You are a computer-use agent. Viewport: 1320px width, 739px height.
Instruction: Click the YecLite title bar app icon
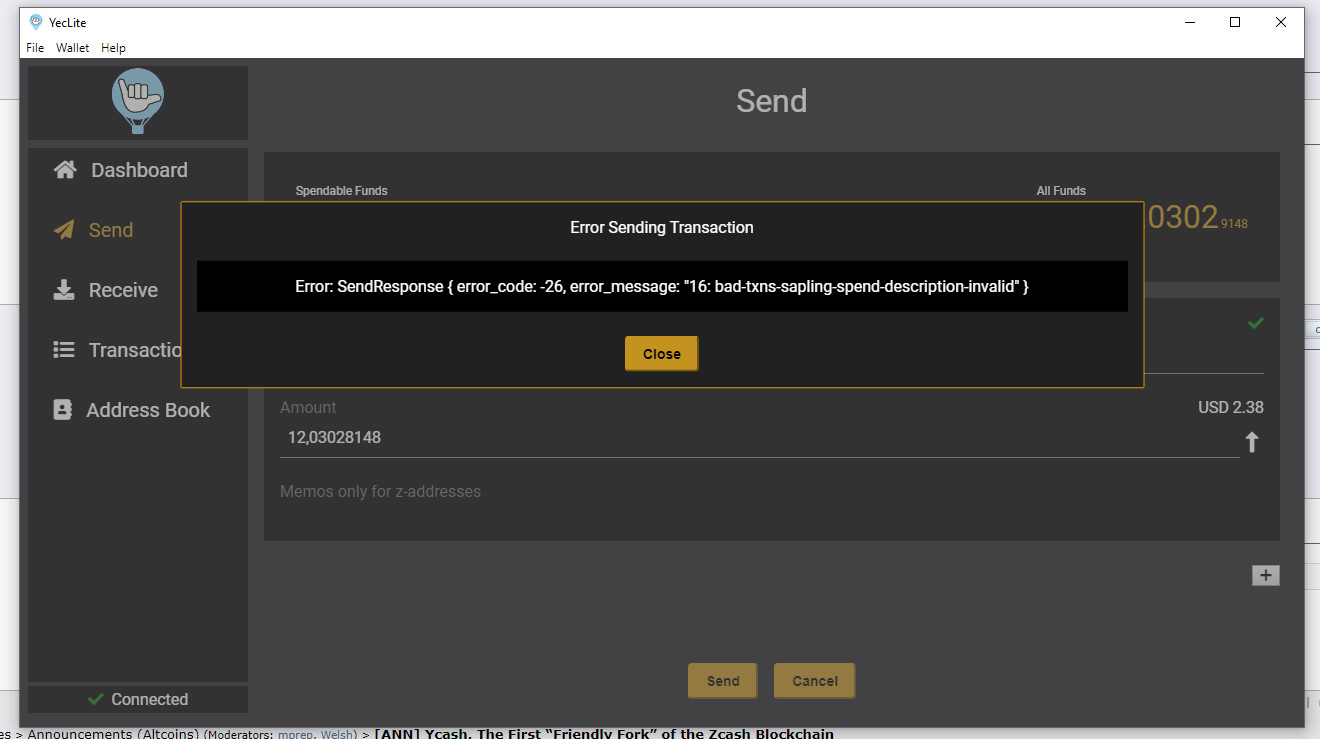coord(37,22)
